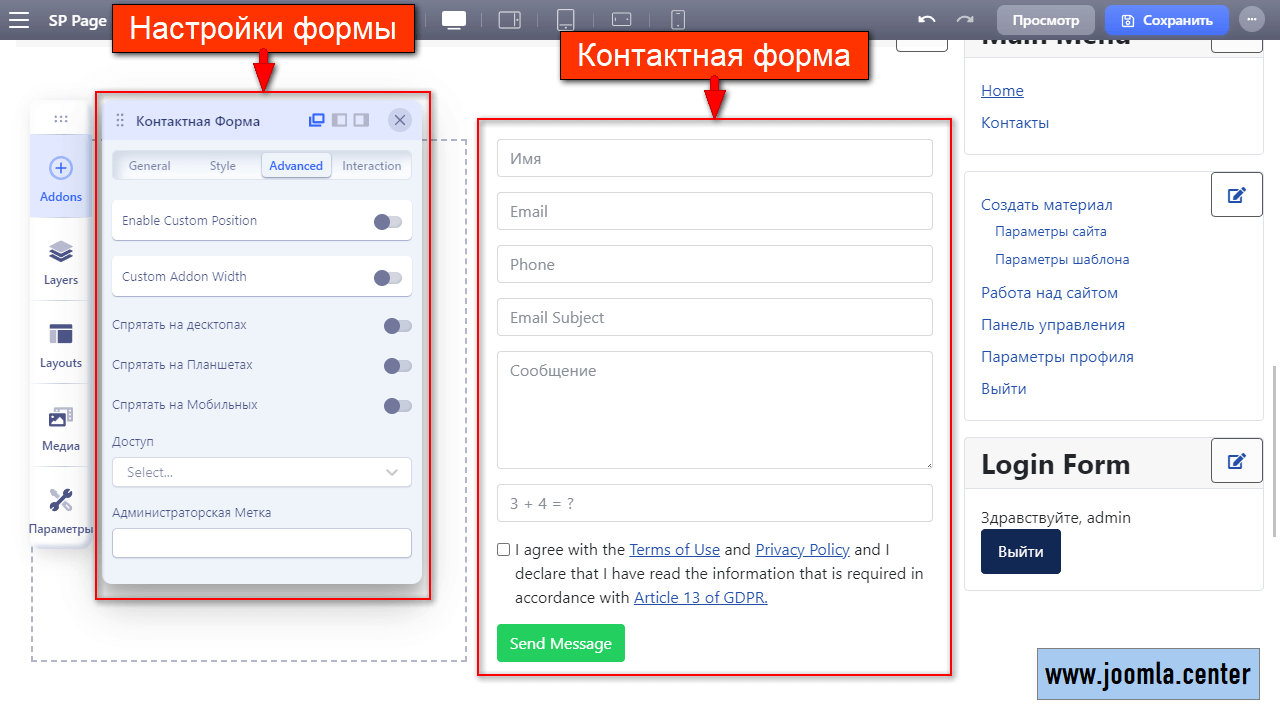Viewport: 1280px width, 720px height.
Task: Toggle Спрятать на десктопах switch
Action: click(397, 325)
